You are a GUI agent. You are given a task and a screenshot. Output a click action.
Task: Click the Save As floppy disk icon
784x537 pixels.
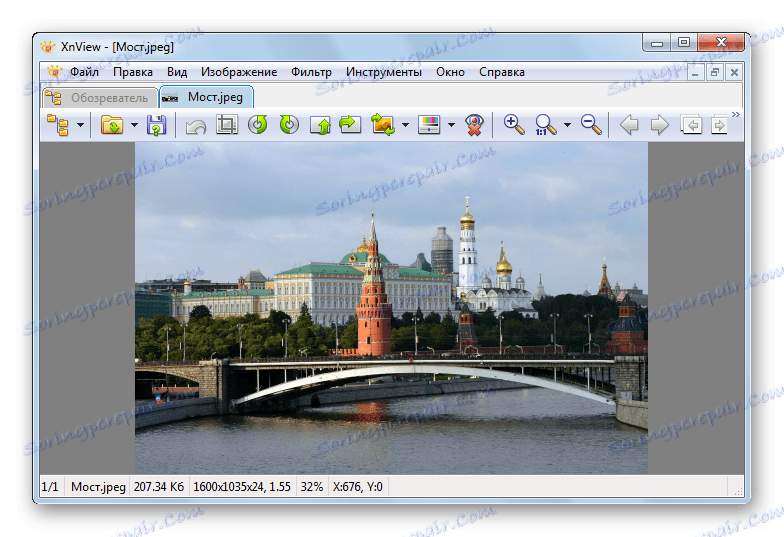pyautogui.click(x=156, y=125)
